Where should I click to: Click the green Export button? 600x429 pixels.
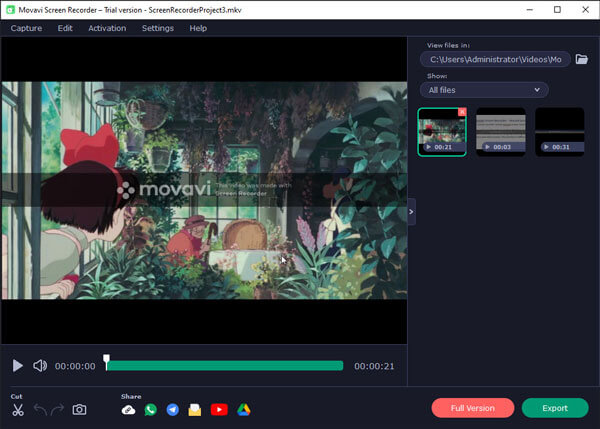point(555,408)
